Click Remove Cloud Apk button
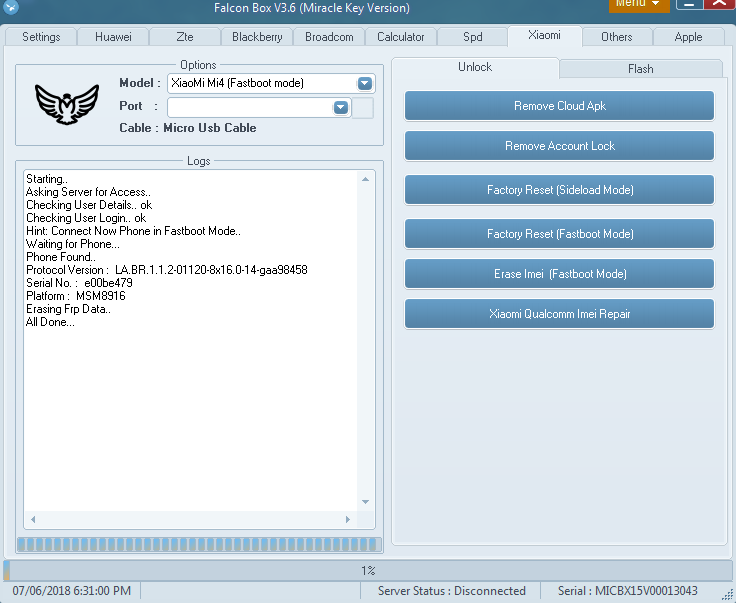The width and height of the screenshot is (736, 603). coord(560,106)
